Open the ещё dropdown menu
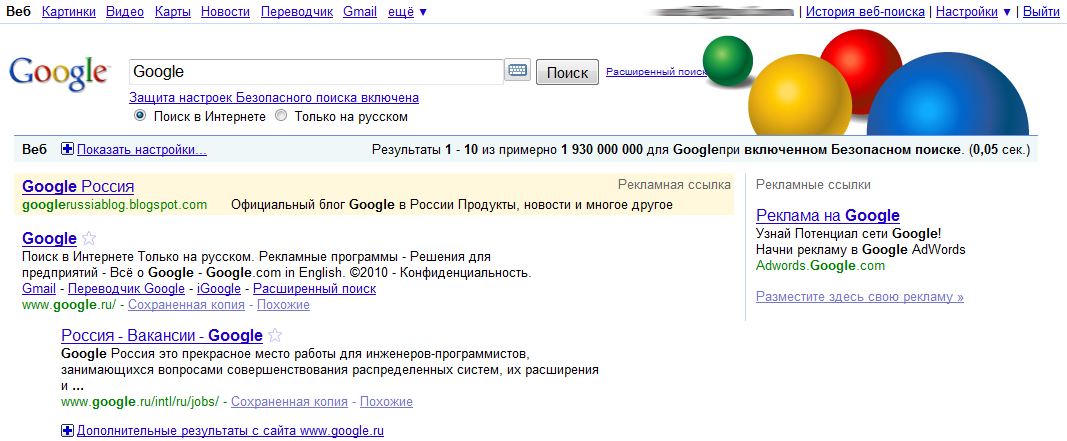The width and height of the screenshot is (1067, 441). tap(407, 12)
